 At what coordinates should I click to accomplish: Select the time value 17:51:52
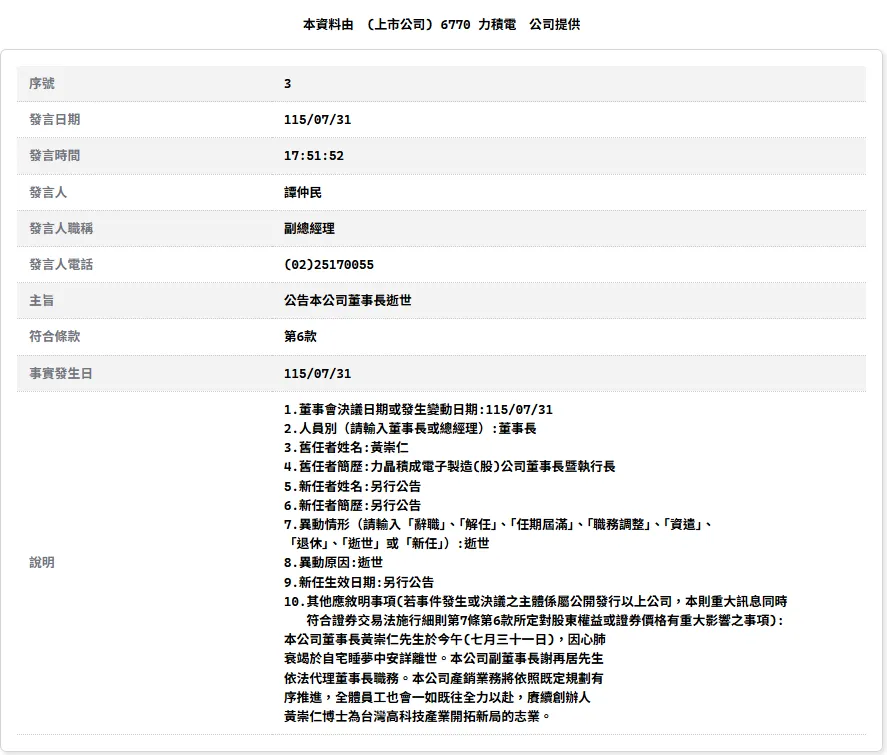tap(314, 156)
